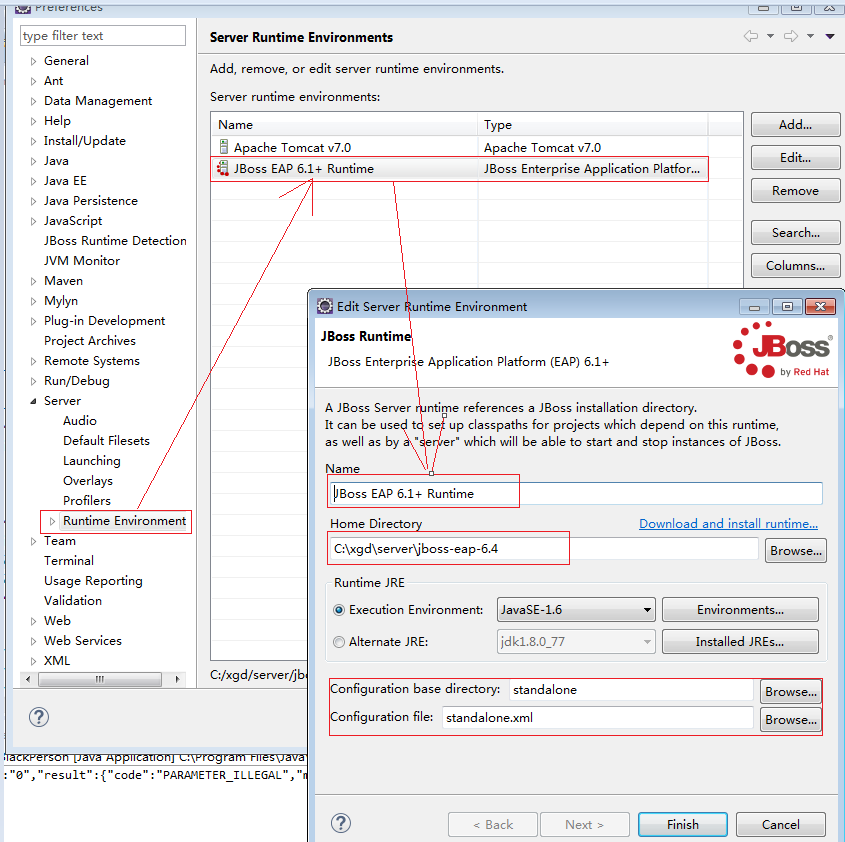Viewport: 845px width, 842px height.
Task: Select Launching under Server
Action: coord(92,460)
